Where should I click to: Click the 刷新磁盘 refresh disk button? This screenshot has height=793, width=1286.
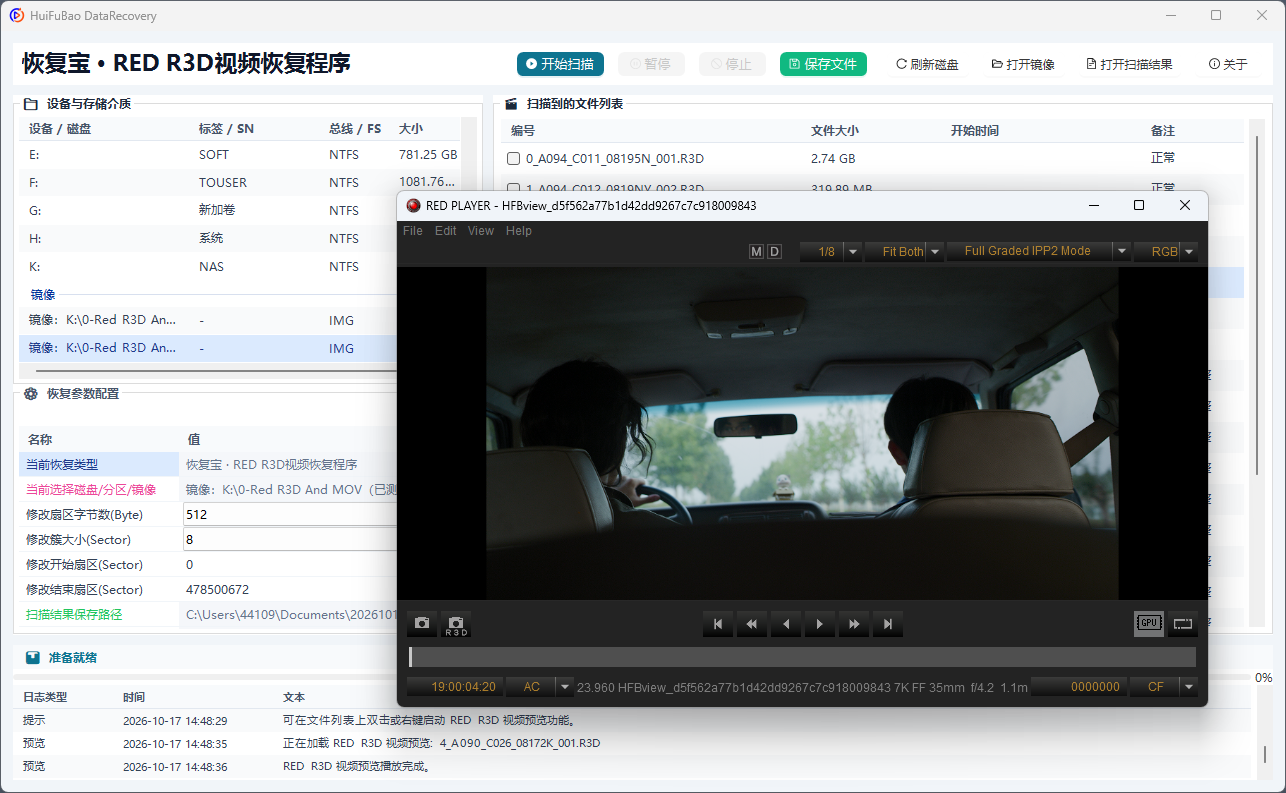[927, 64]
